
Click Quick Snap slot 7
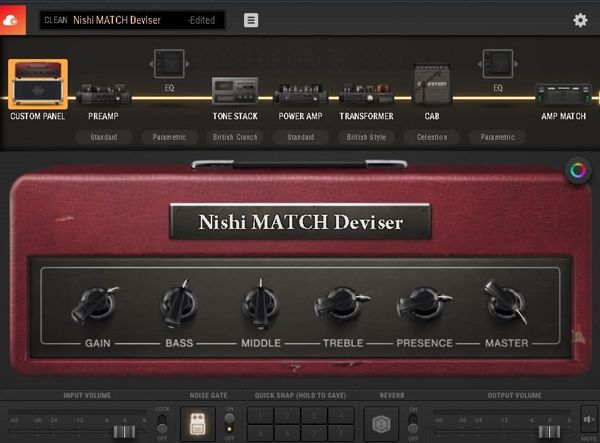[x=314, y=433]
